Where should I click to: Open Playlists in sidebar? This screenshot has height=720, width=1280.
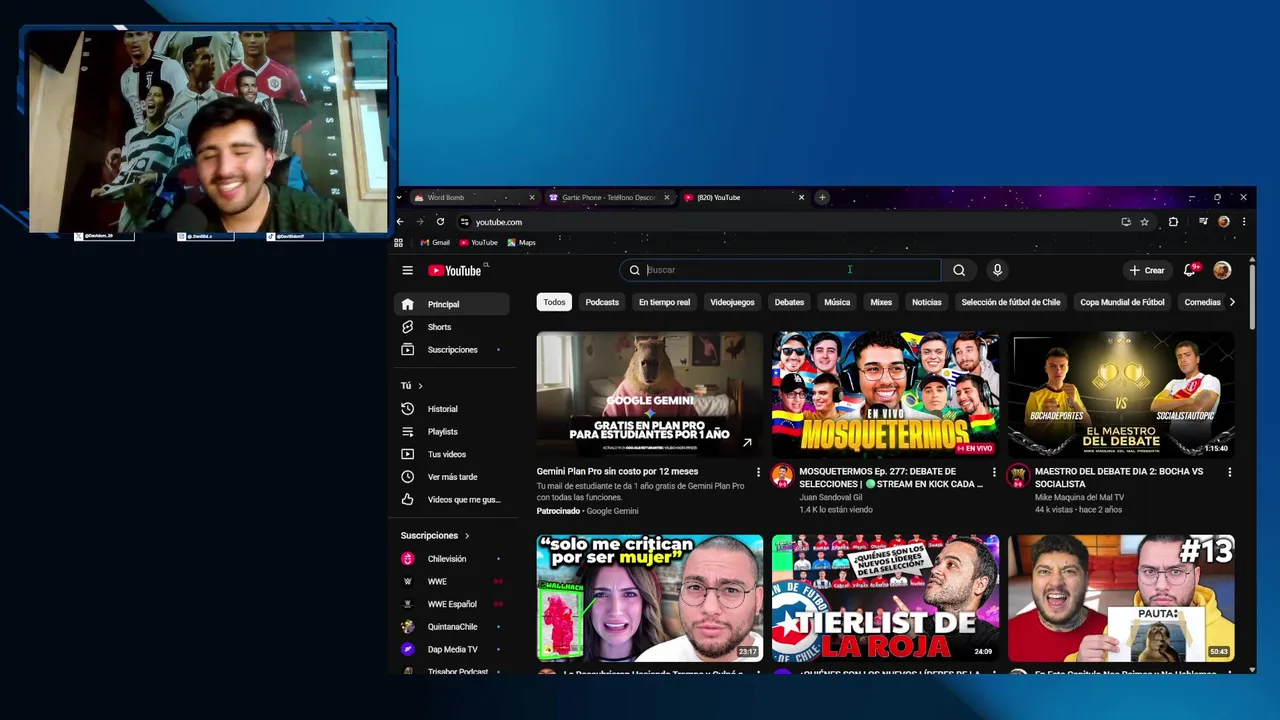(452, 432)
